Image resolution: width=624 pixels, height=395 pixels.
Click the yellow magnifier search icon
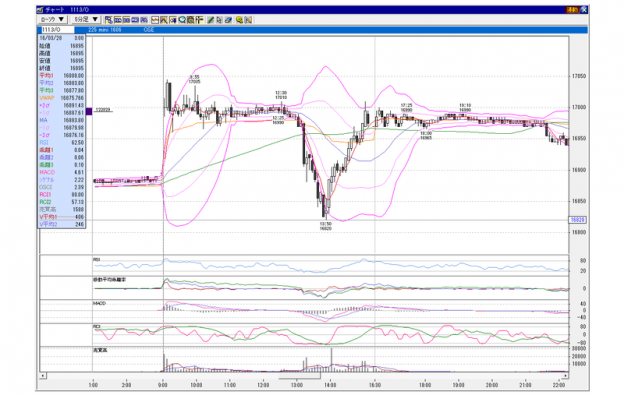click(x=239, y=20)
